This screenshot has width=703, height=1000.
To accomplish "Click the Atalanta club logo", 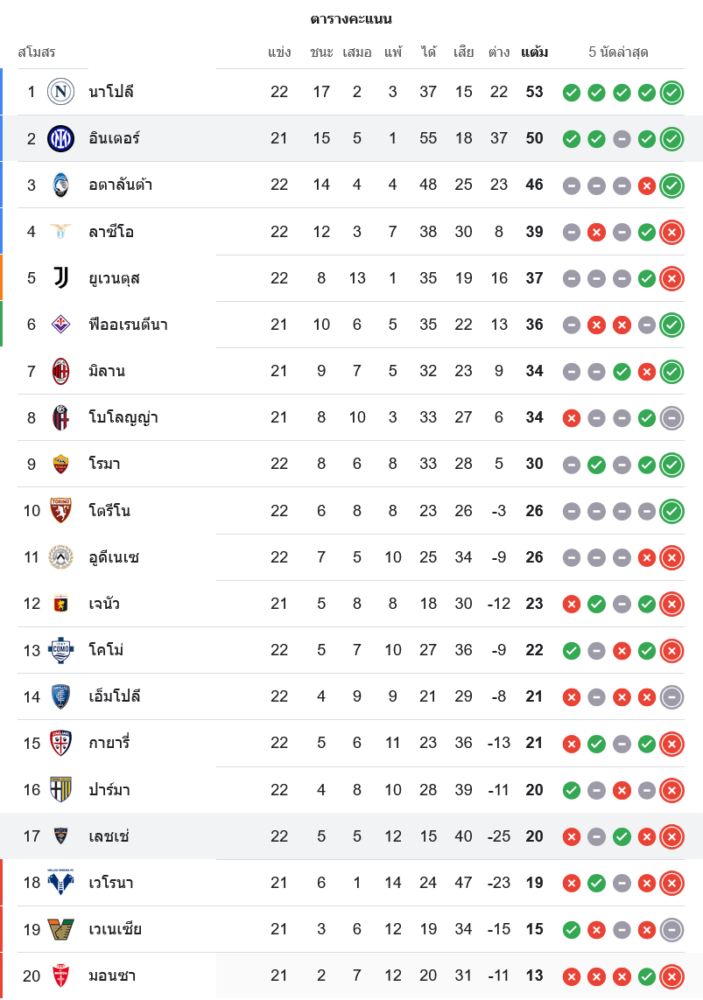I will 61,185.
